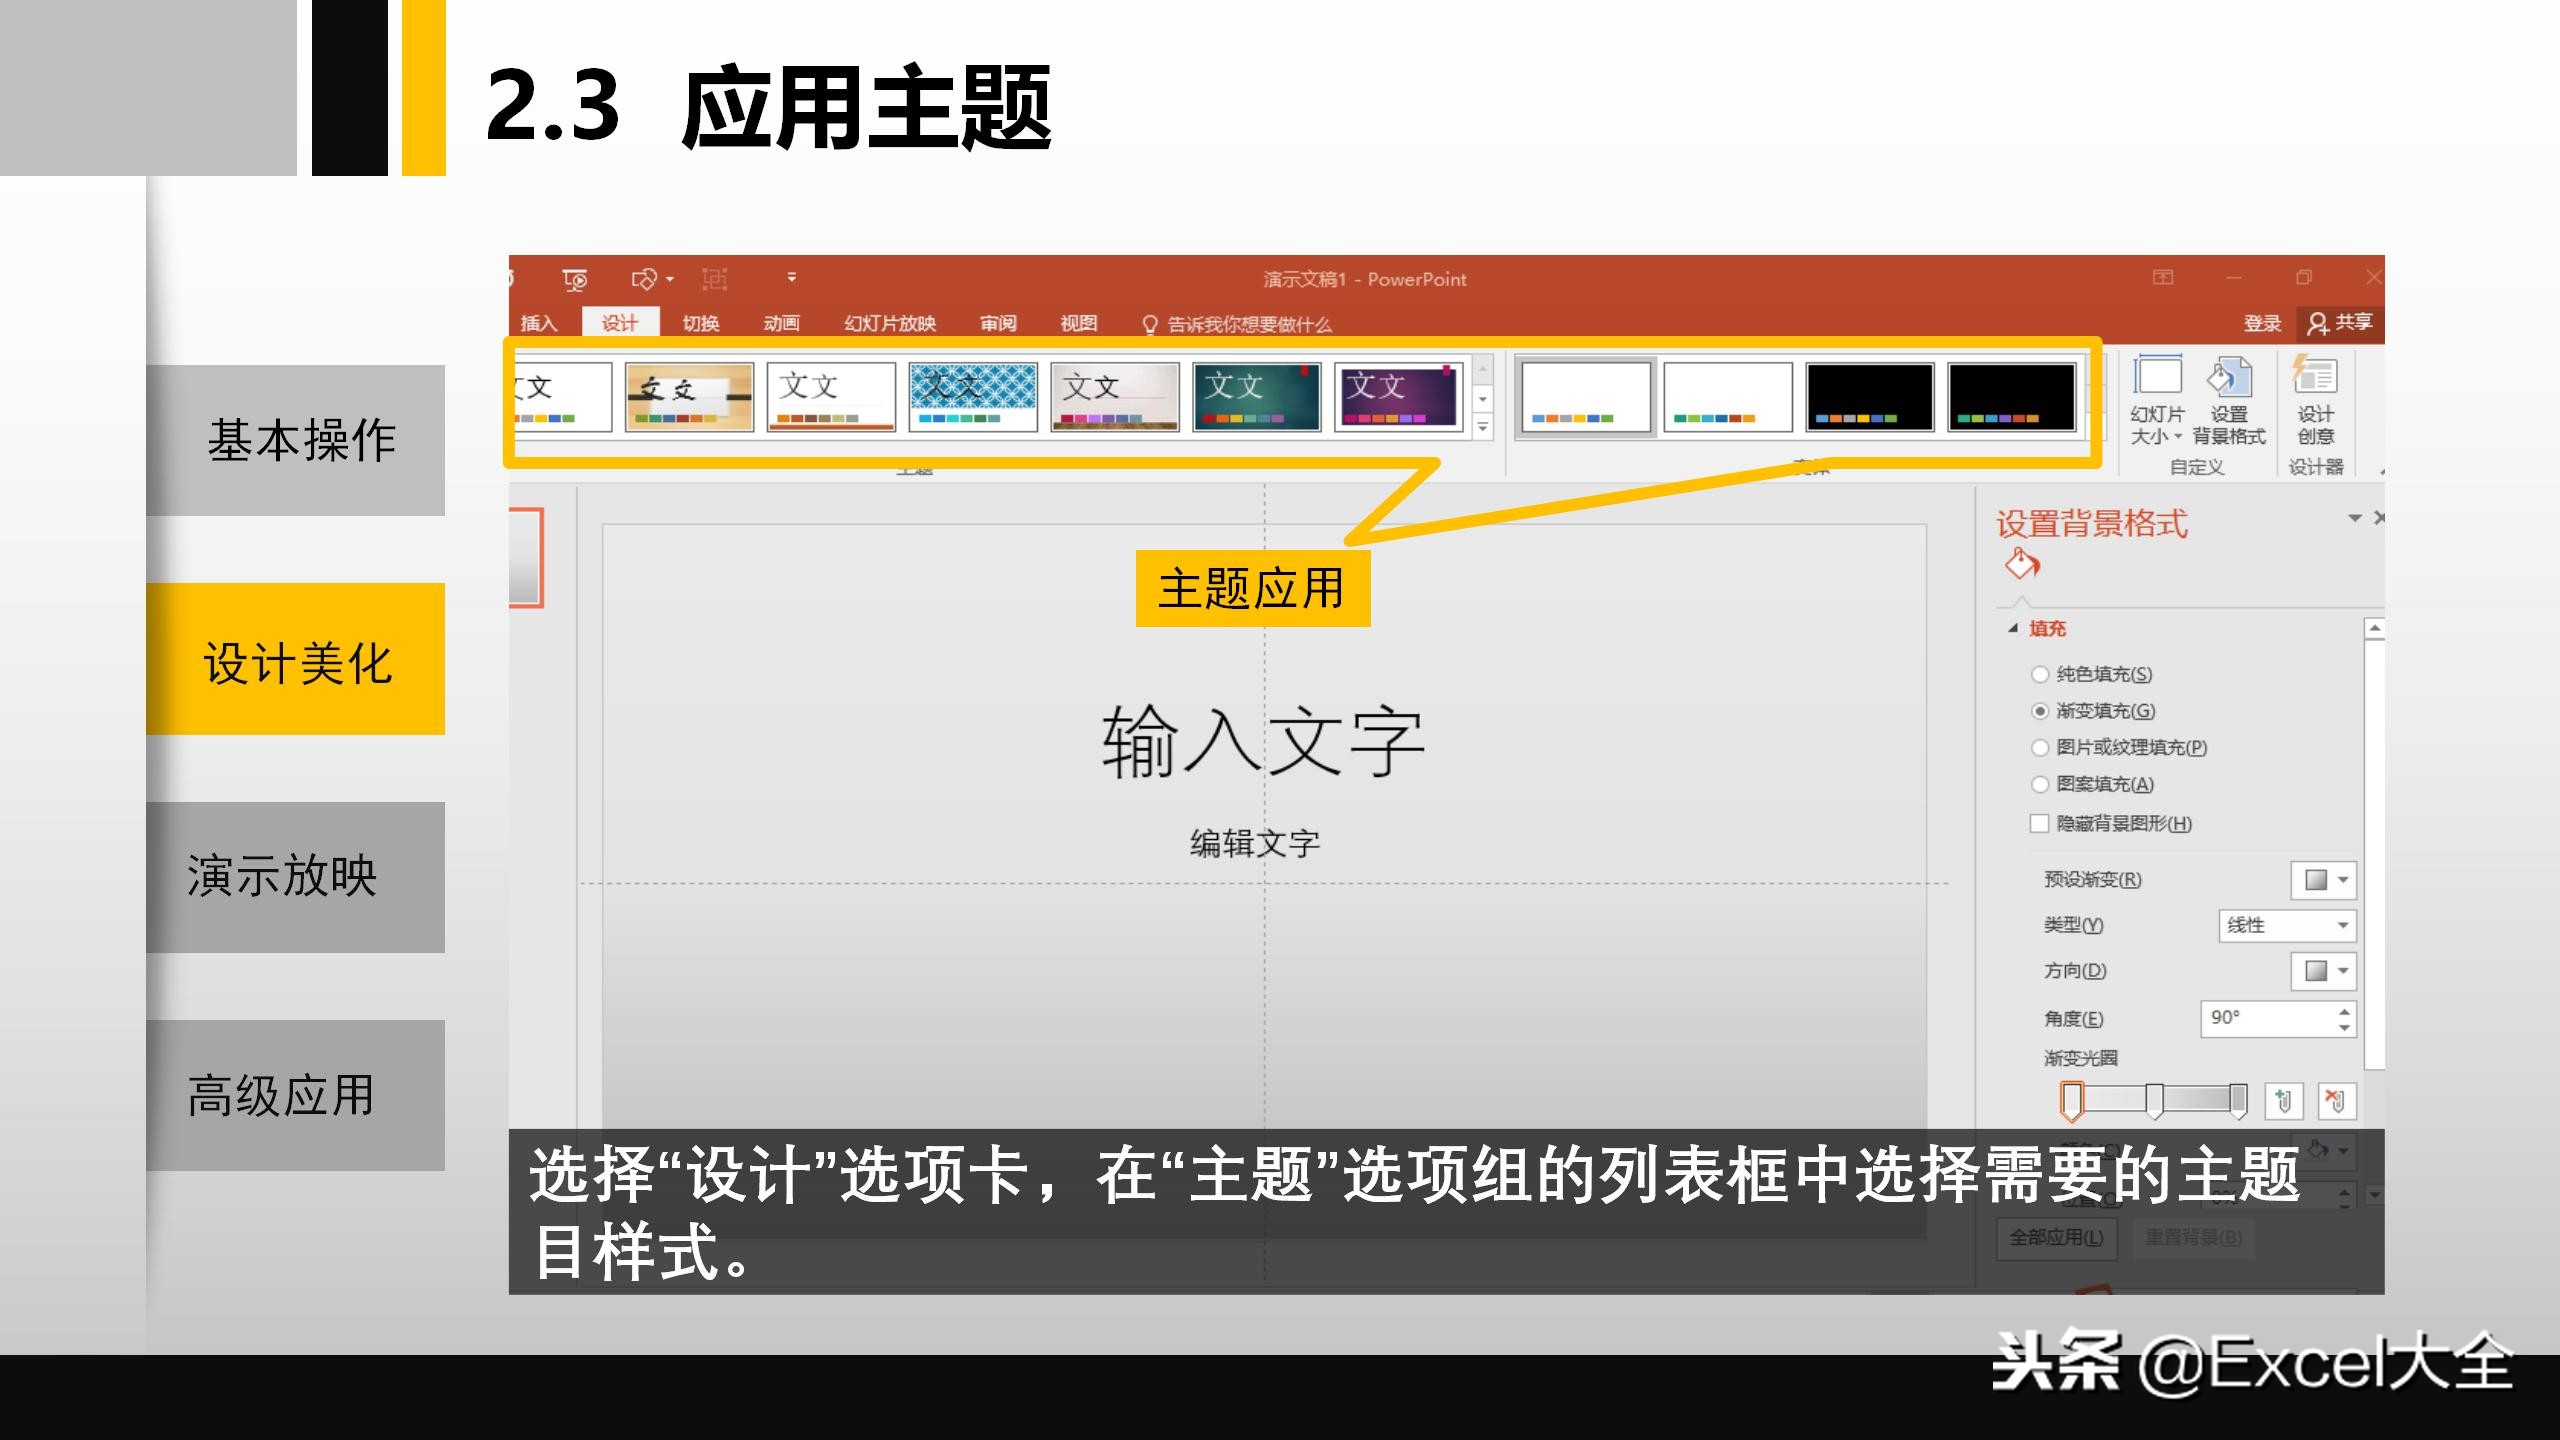Click the paint bucket fill icon in background pane
The height and width of the screenshot is (1440, 2560).
click(x=2021, y=562)
